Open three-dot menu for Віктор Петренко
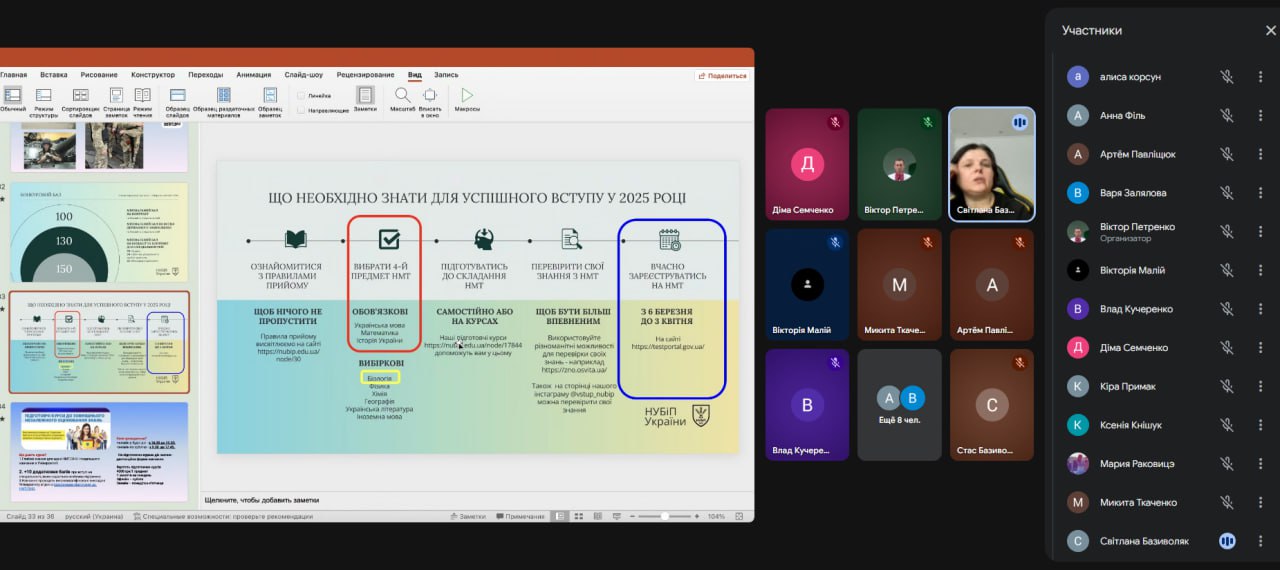Viewport: 1280px width, 570px height. pyautogui.click(x=1260, y=231)
